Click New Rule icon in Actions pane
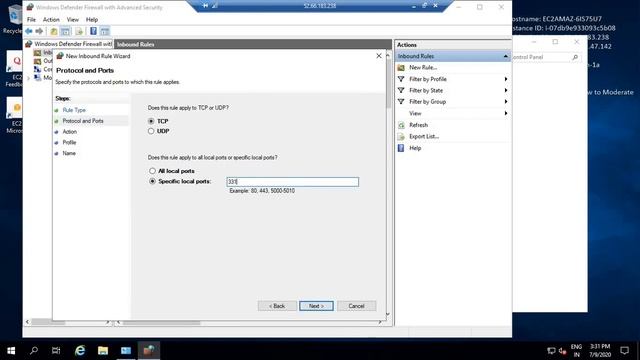The width and height of the screenshot is (640, 360). (x=401, y=68)
